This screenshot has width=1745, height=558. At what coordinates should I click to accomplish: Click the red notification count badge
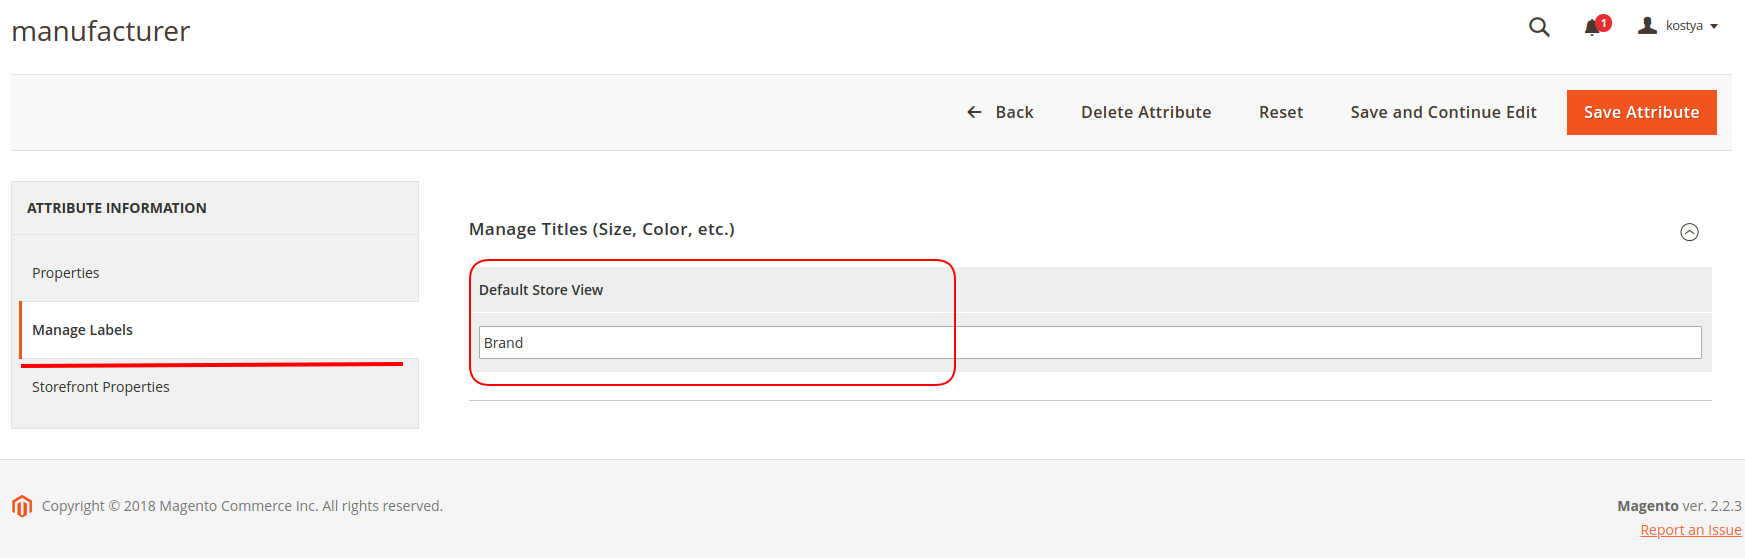1604,23
